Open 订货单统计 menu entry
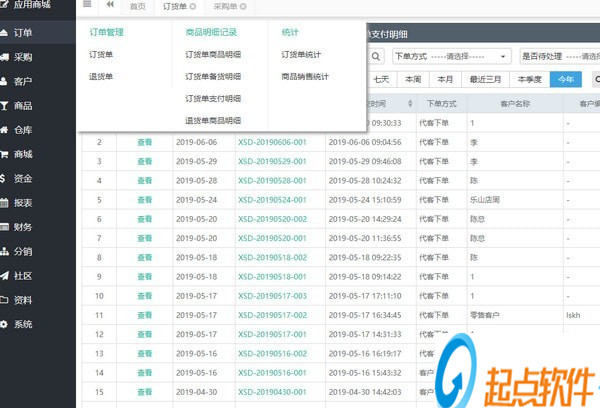 301,55
